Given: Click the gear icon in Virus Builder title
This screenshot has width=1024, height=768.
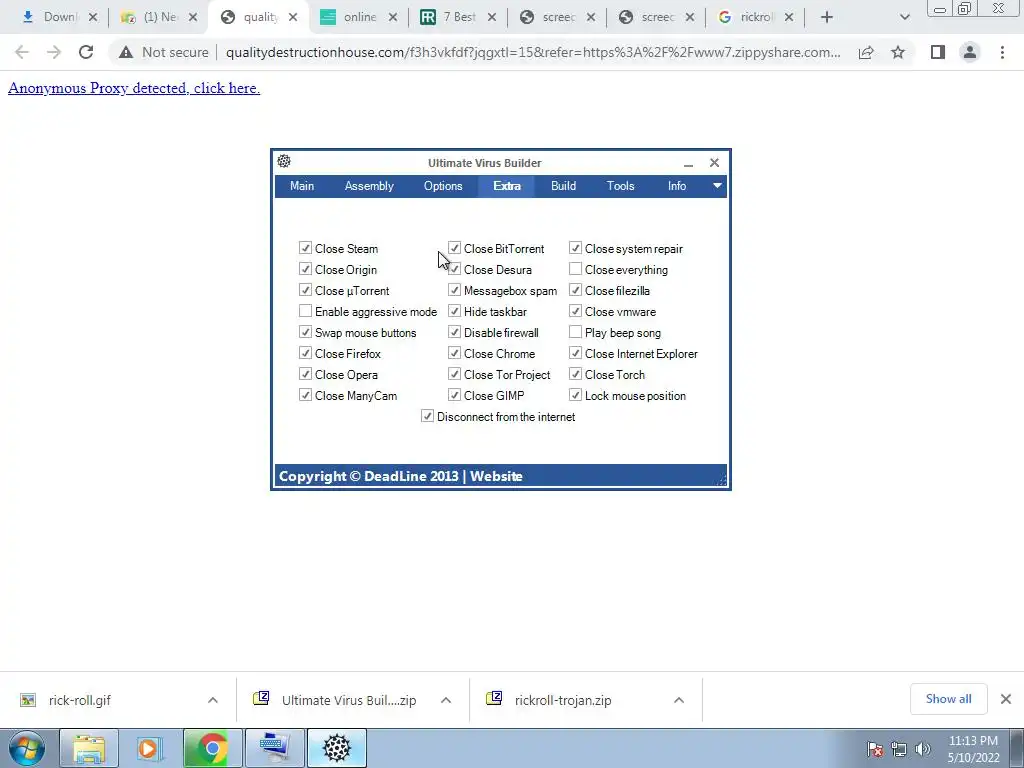Looking at the screenshot, I should (284, 161).
